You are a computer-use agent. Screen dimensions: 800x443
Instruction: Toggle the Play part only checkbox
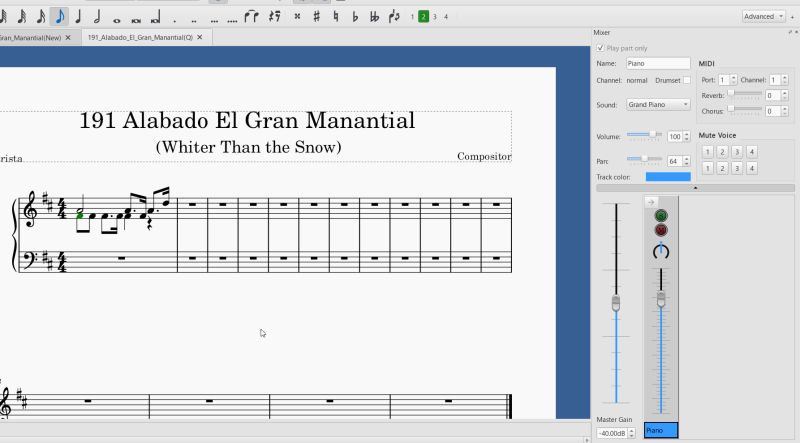click(601, 47)
